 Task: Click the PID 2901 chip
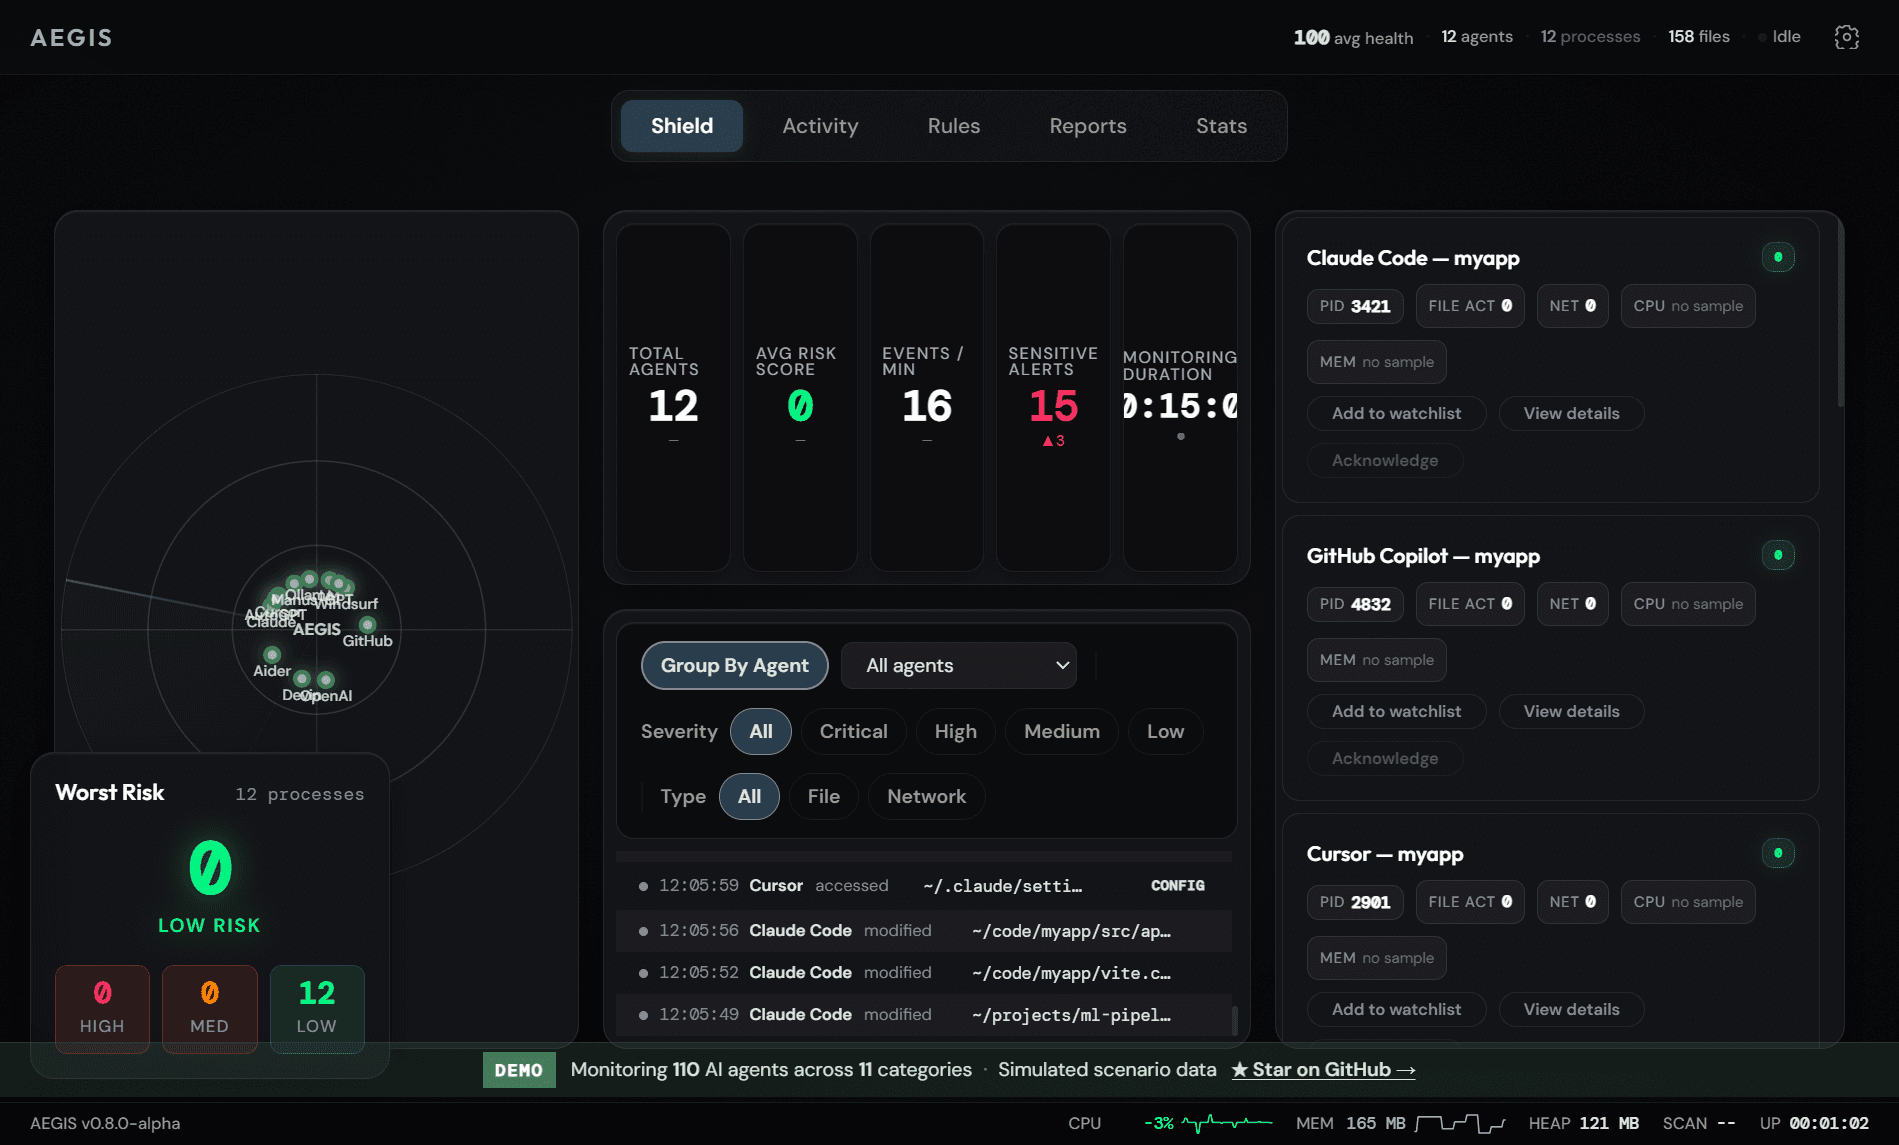pyautogui.click(x=1355, y=902)
